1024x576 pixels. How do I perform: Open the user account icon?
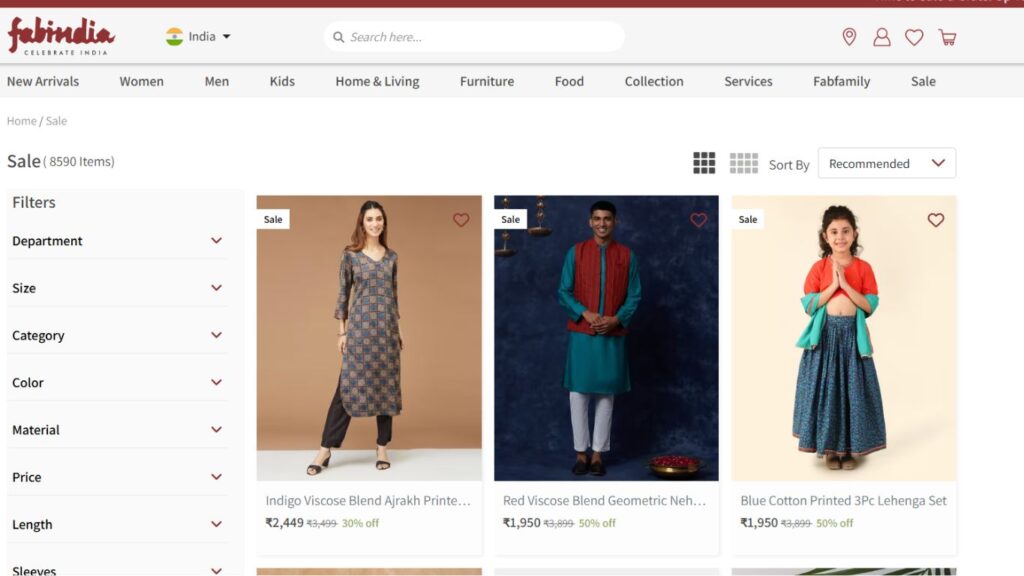click(882, 37)
